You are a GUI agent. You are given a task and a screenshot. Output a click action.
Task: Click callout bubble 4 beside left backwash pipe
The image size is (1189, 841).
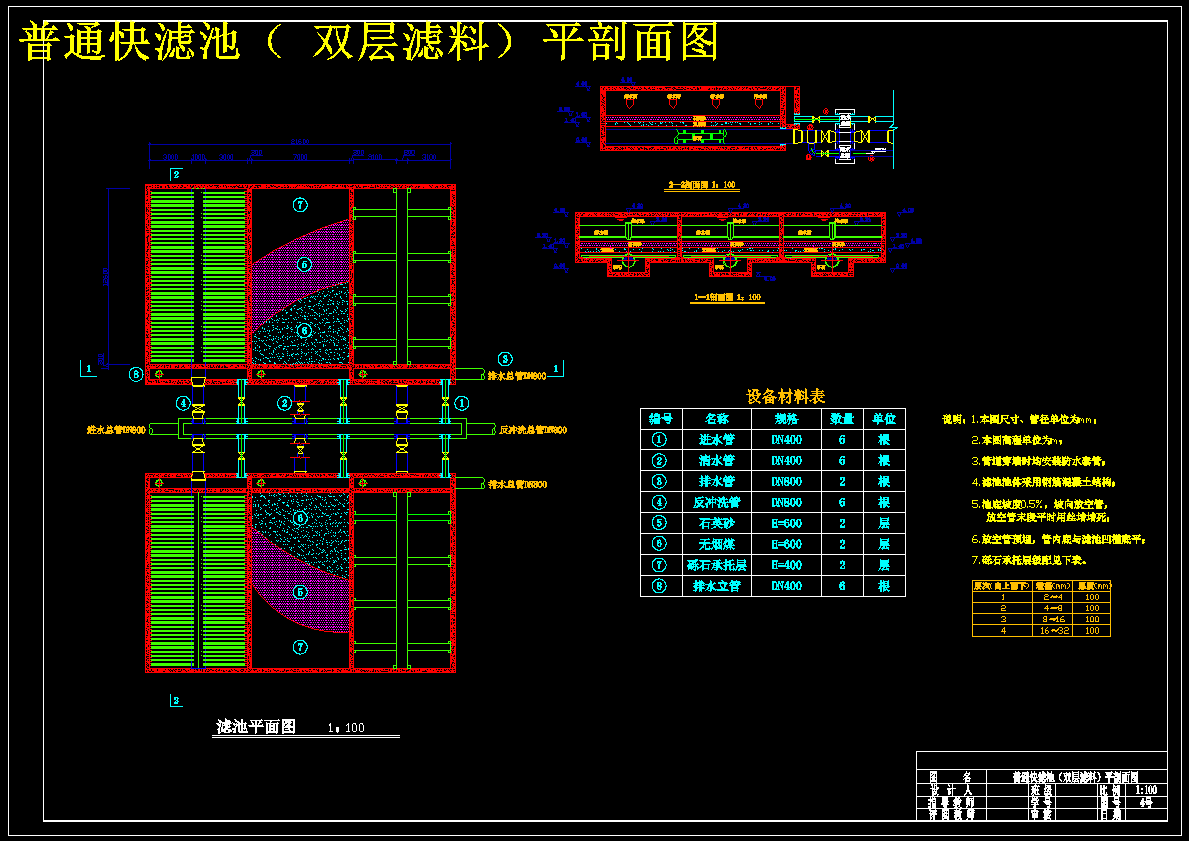182,403
